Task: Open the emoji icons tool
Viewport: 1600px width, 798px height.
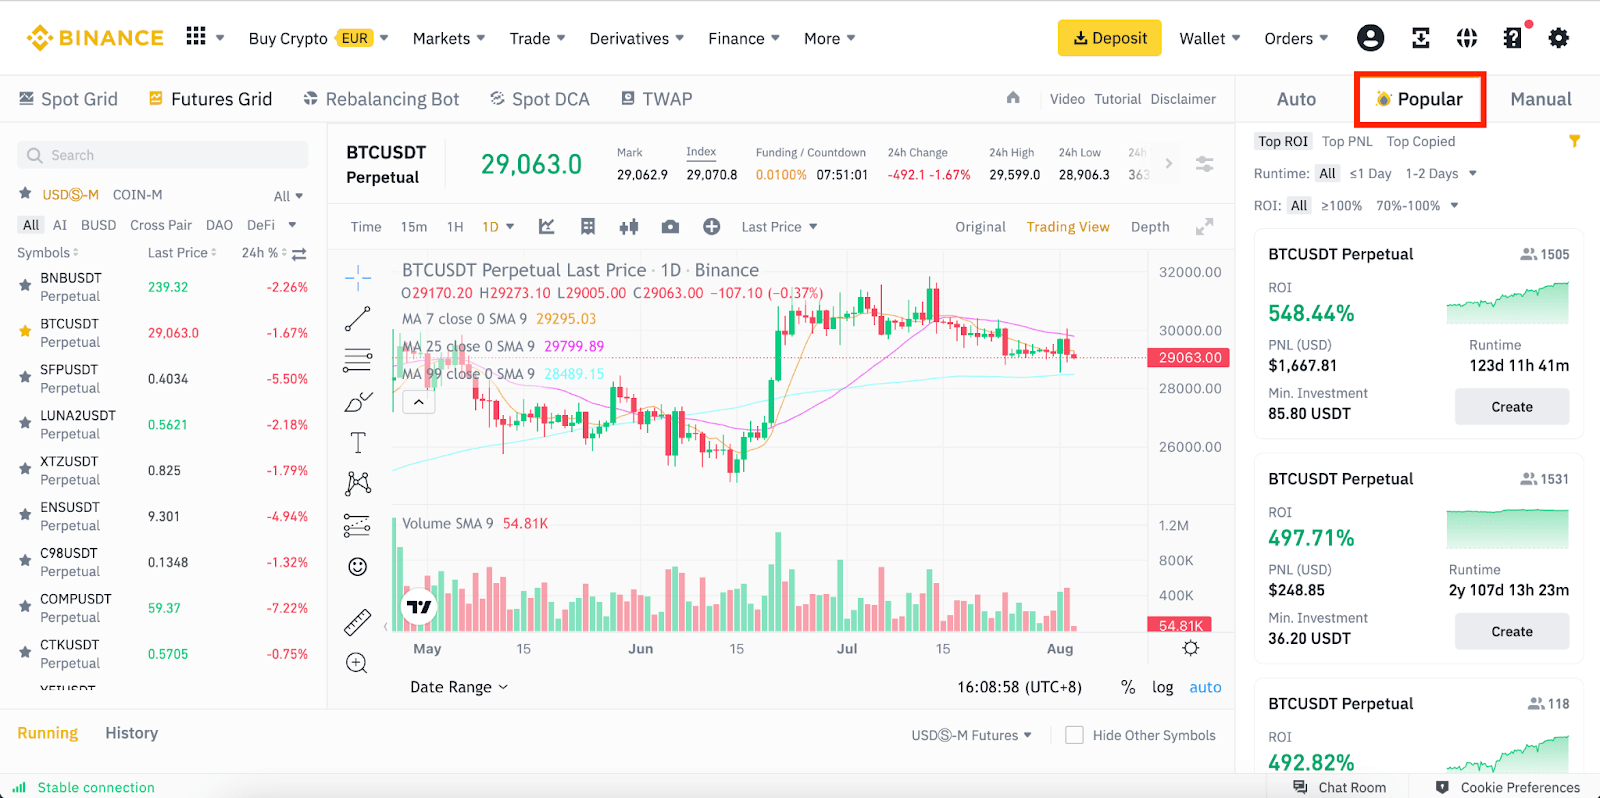Action: [357, 567]
